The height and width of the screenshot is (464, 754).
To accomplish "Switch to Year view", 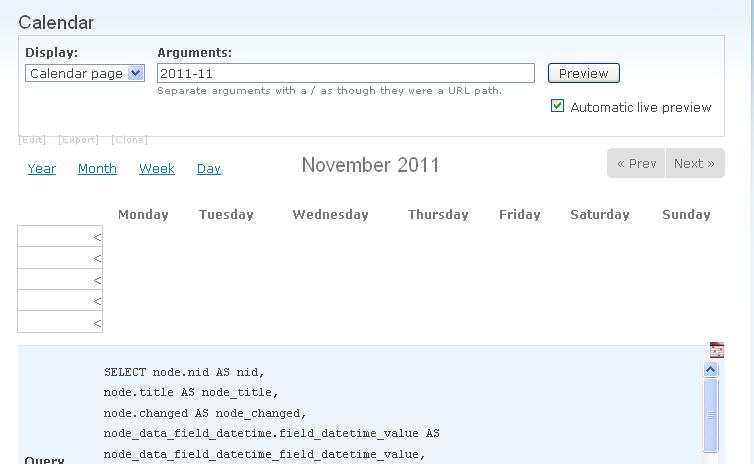I will (x=42, y=169).
